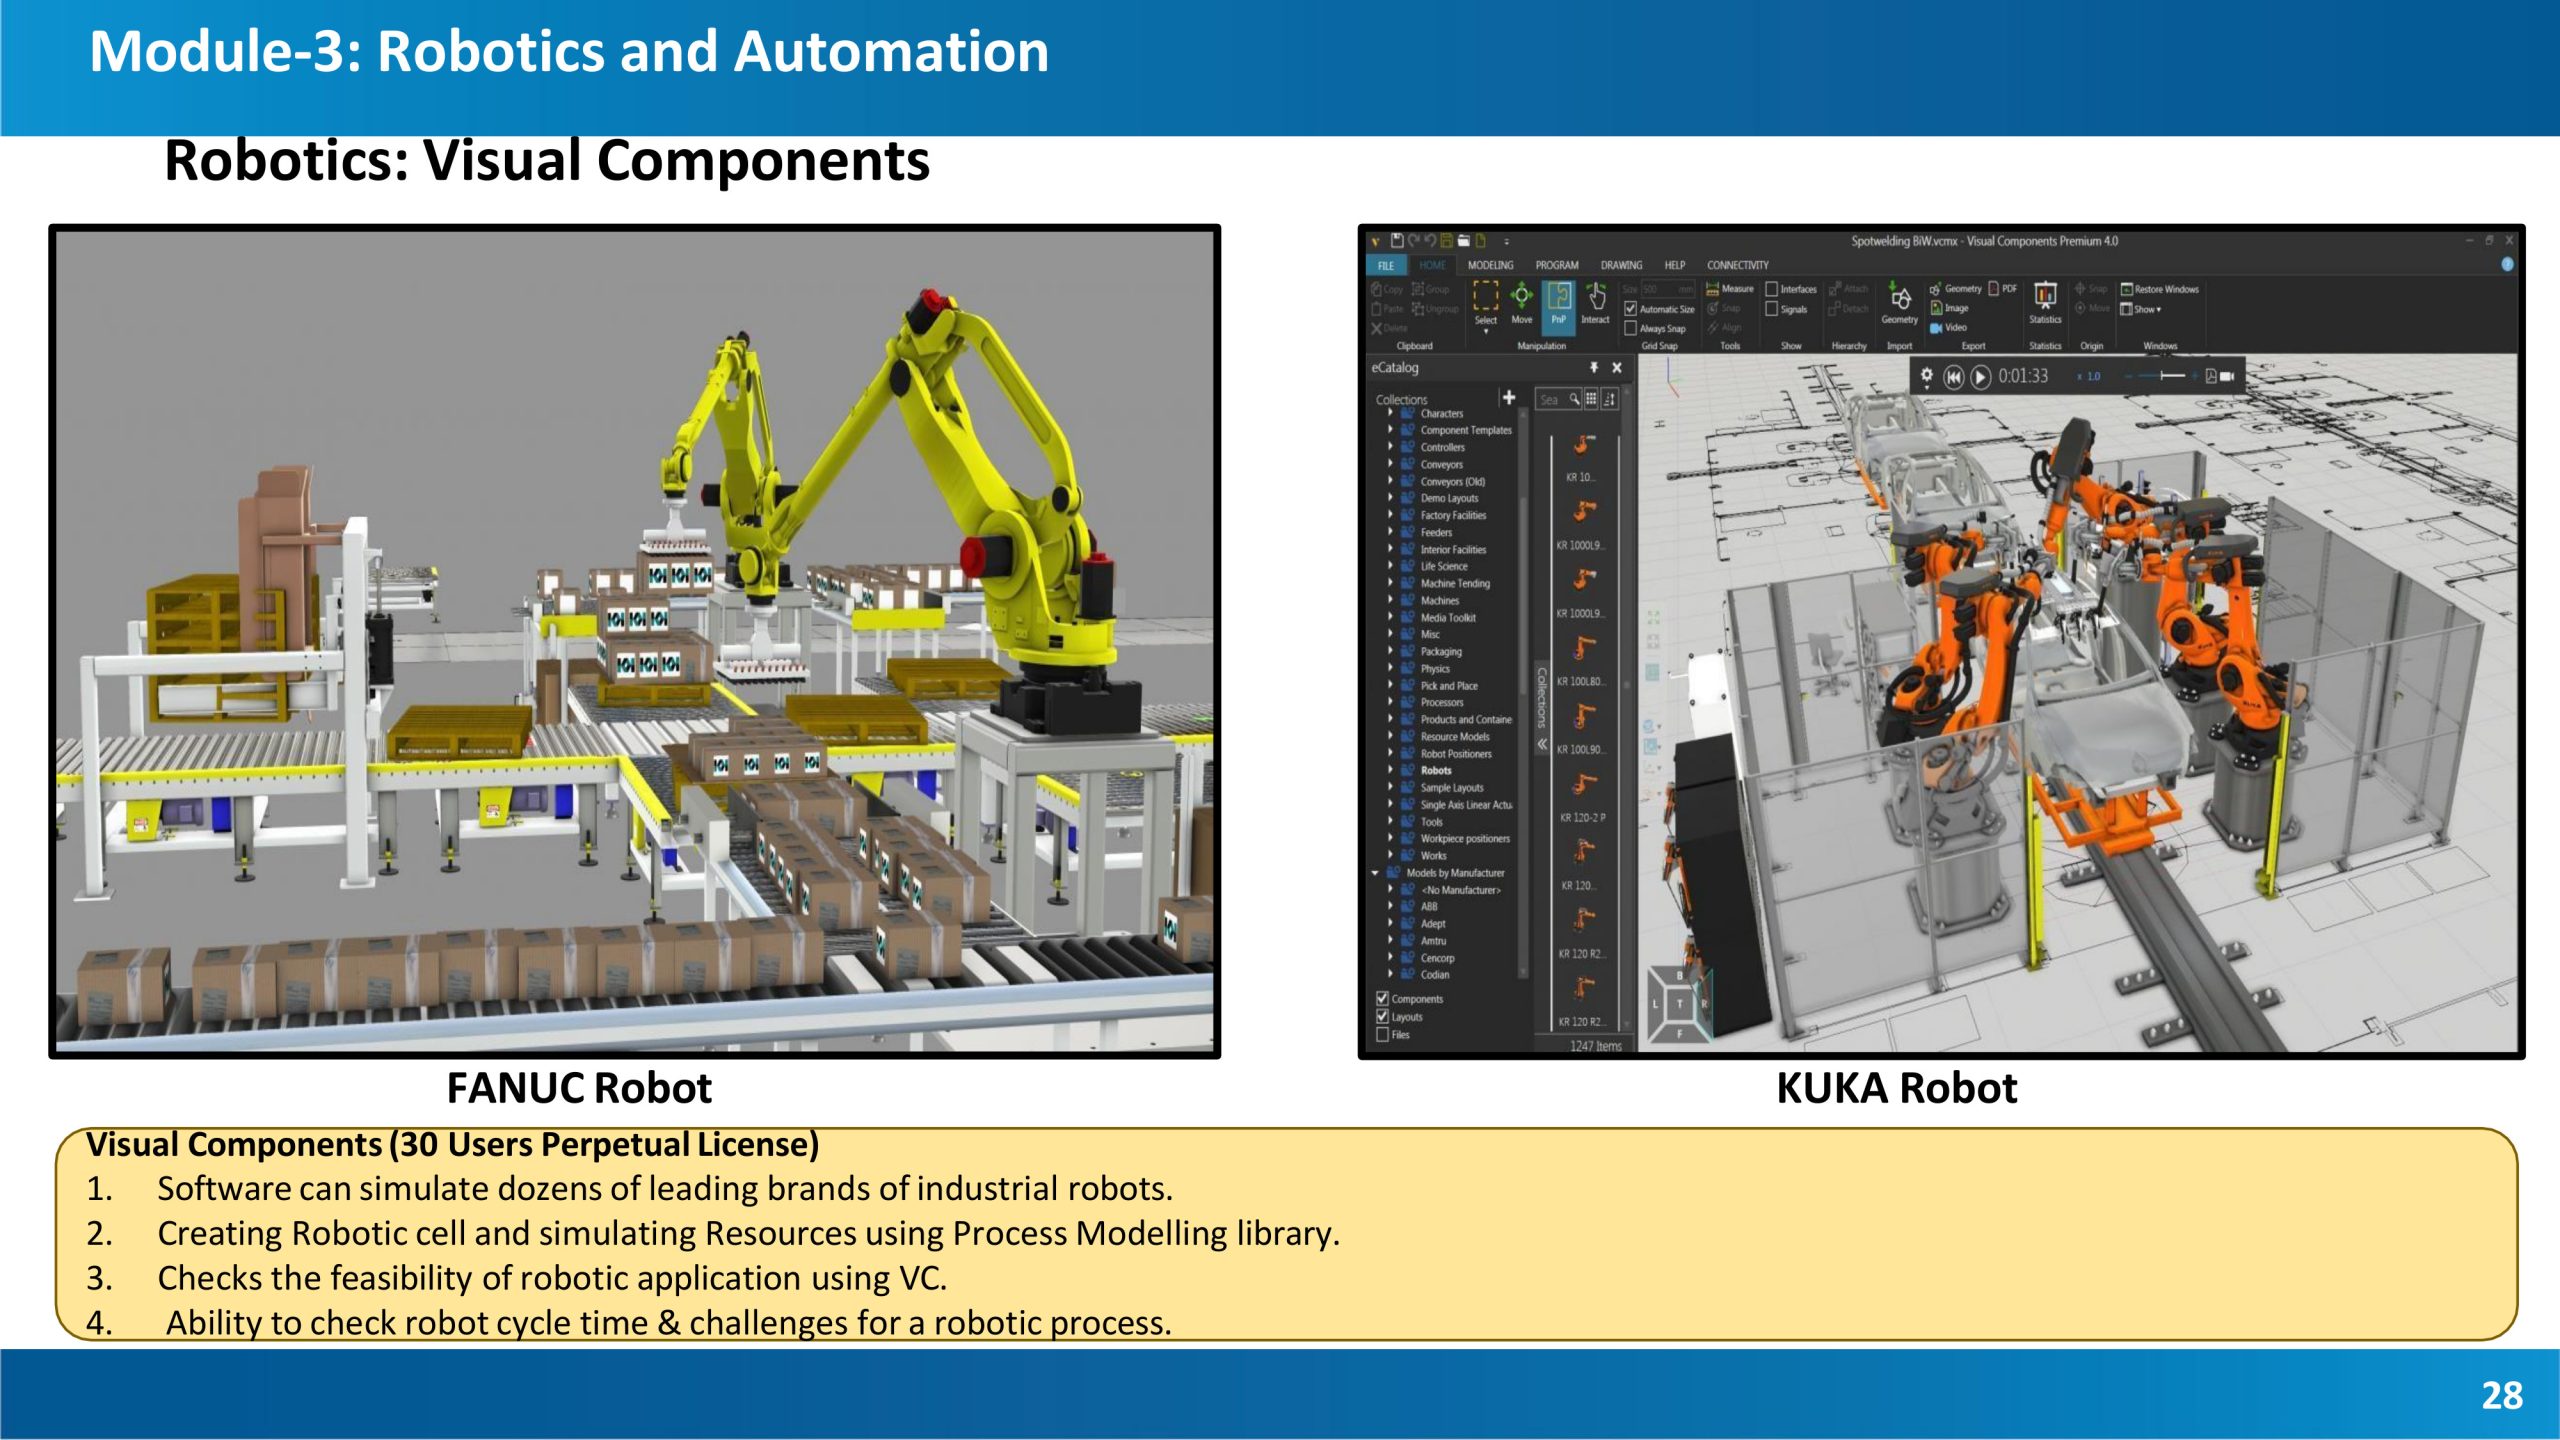Expand the Pick and Place collection
Screen dimensions: 2560x1440
pos(1390,685)
